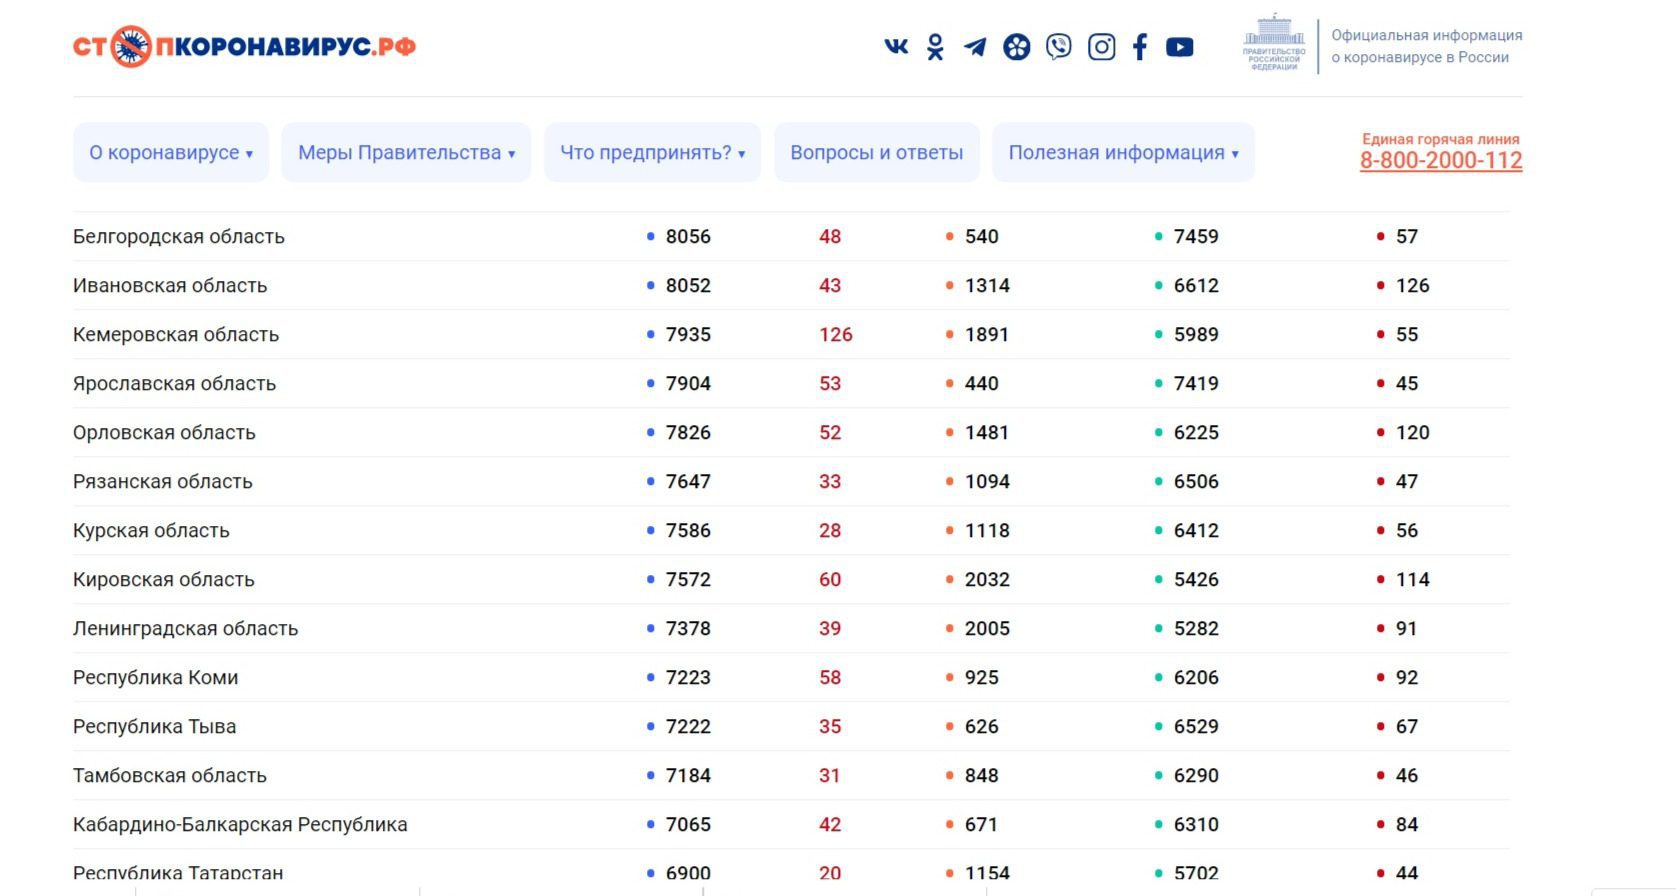Select the Кабардино-Балкарская Республика row name
Image resolution: width=1676 pixels, height=896 pixels.
(240, 825)
